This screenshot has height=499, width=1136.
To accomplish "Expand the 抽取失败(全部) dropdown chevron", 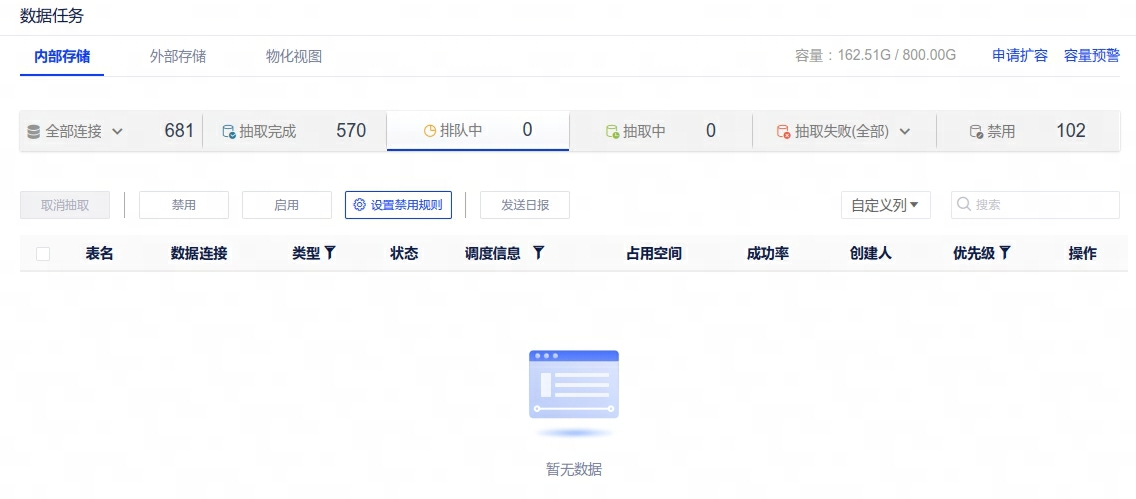I will pyautogui.click(x=905, y=131).
